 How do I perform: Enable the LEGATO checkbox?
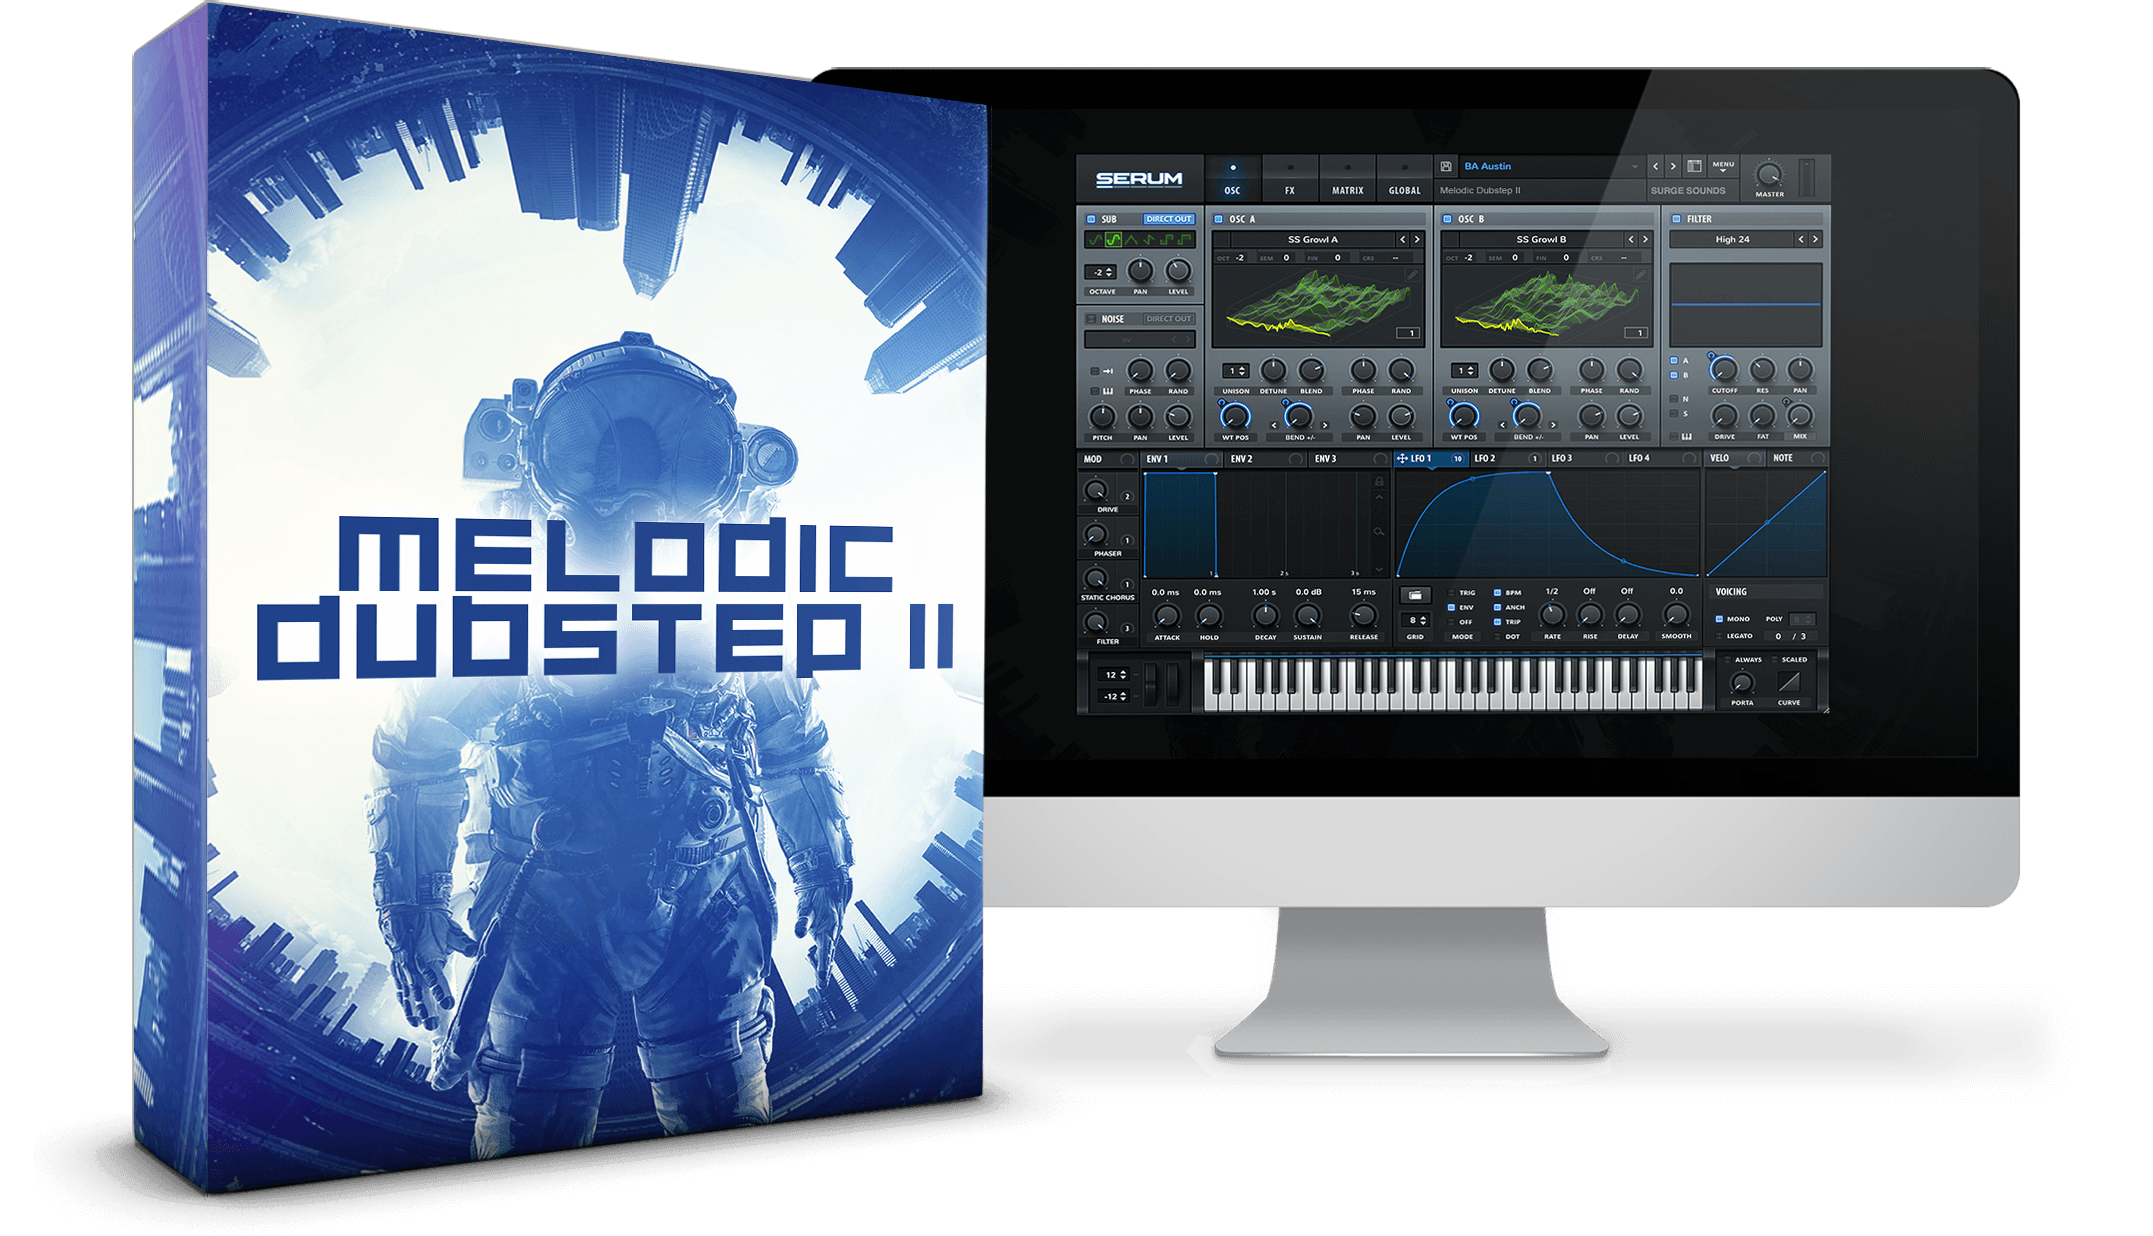pos(1719,636)
